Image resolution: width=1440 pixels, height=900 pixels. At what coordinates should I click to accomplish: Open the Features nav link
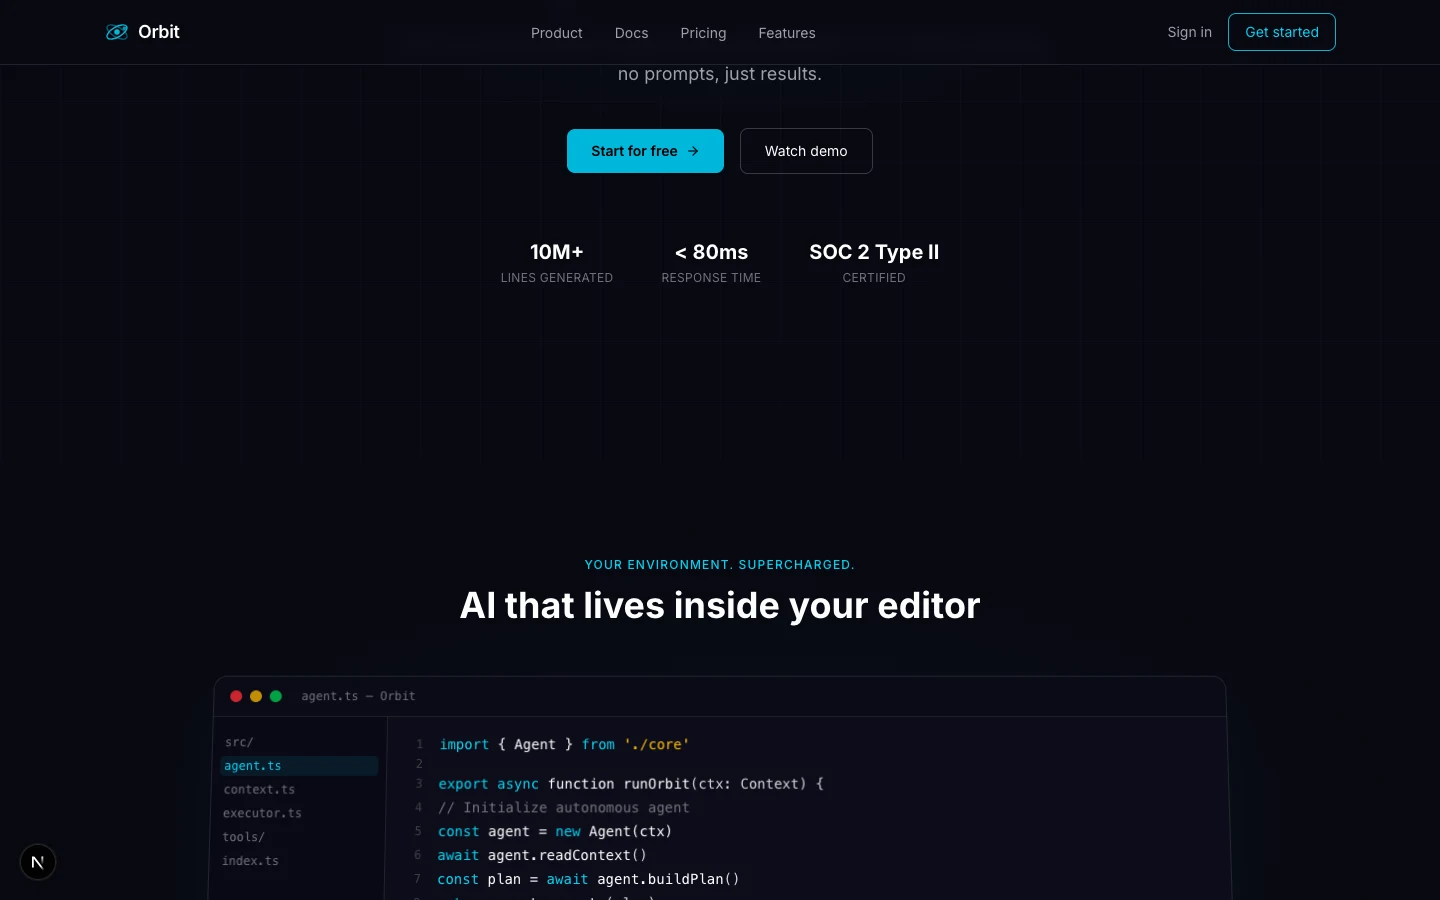787,33
